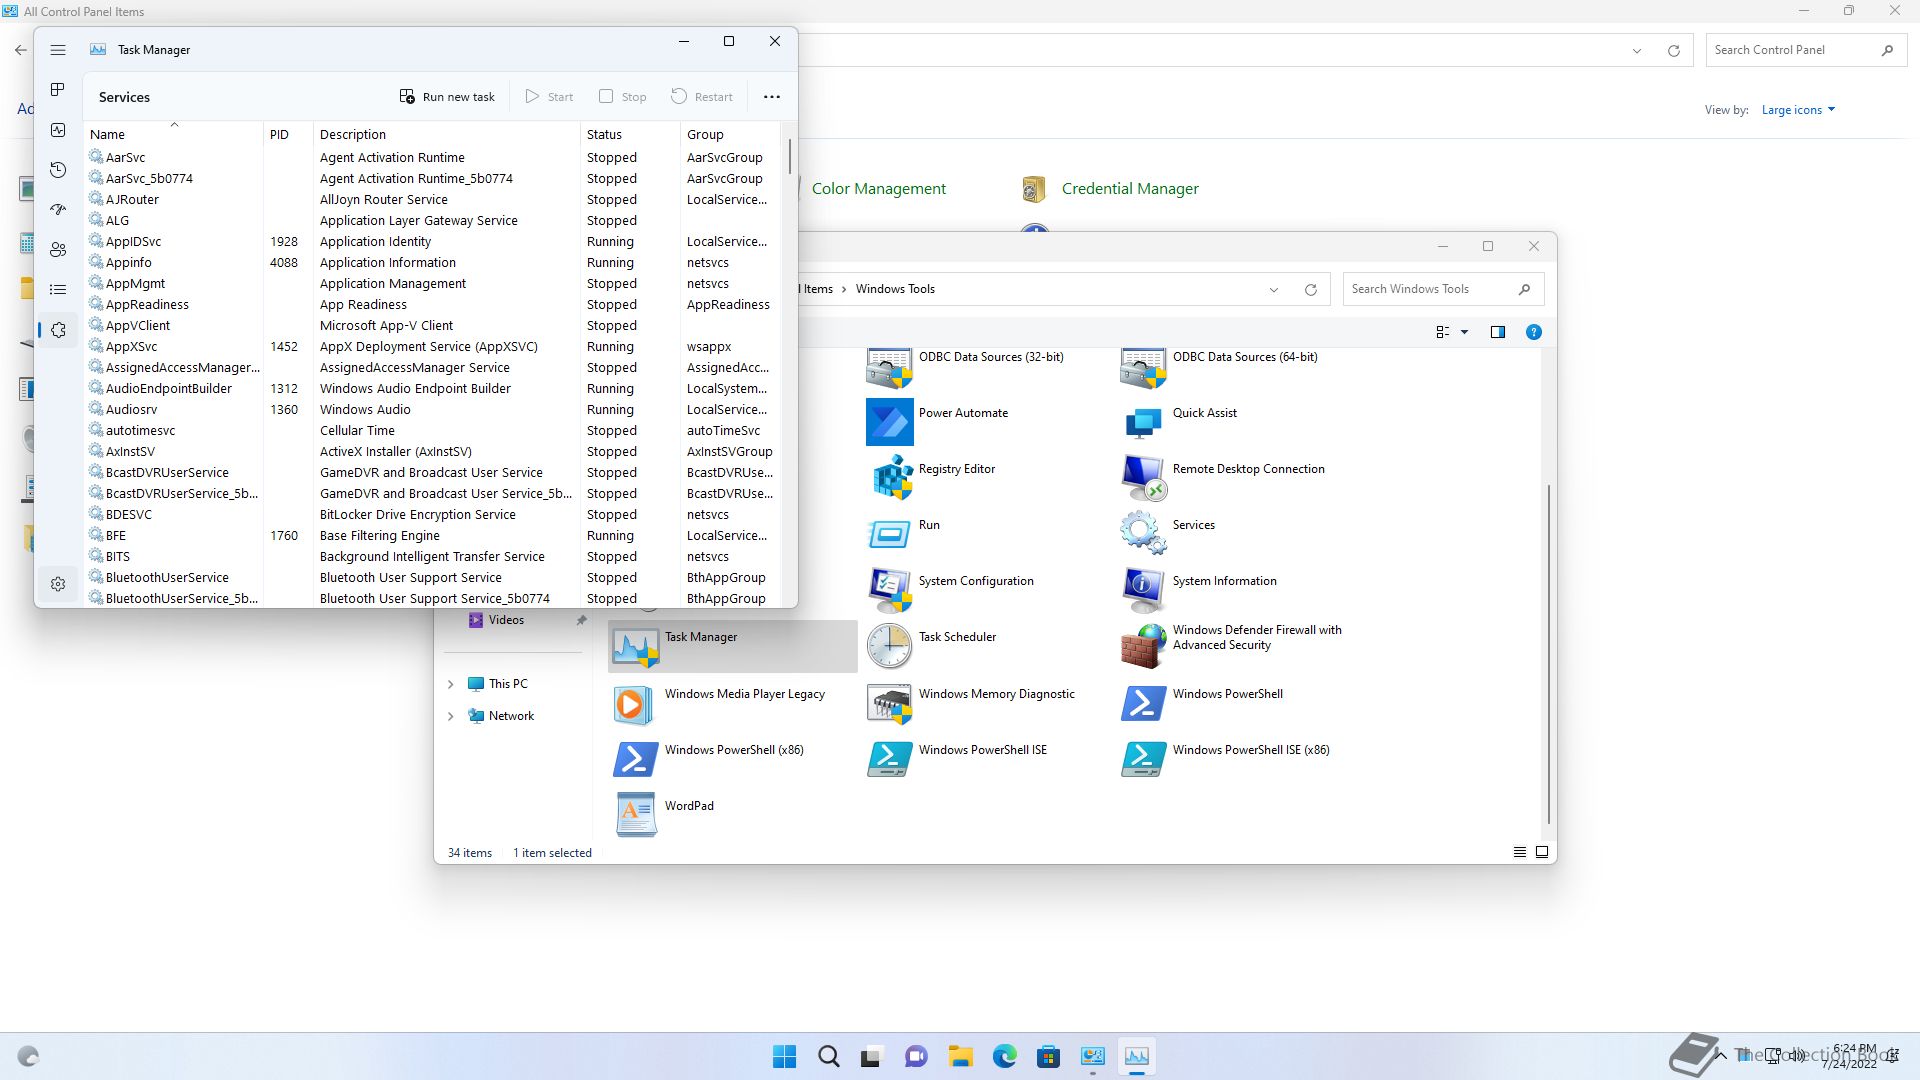Select the AJRouter service row
Image resolution: width=1920 pixels, height=1080 pixels.
click(432, 199)
